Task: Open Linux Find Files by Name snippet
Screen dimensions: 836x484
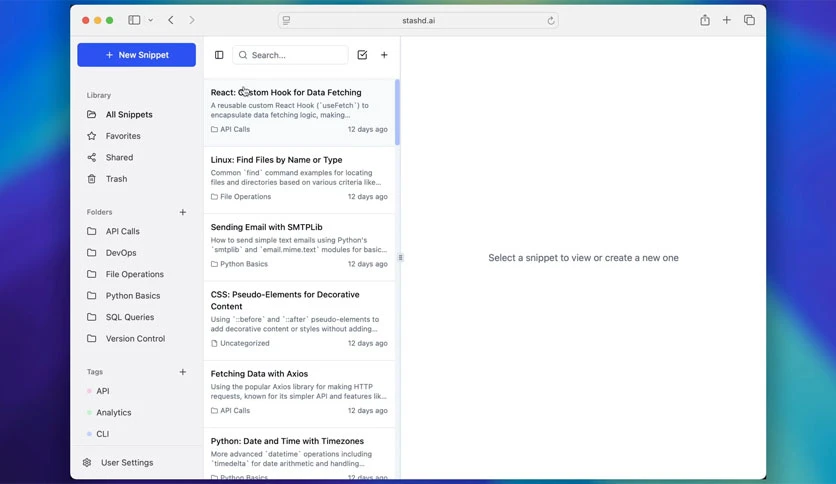Action: coord(299,180)
